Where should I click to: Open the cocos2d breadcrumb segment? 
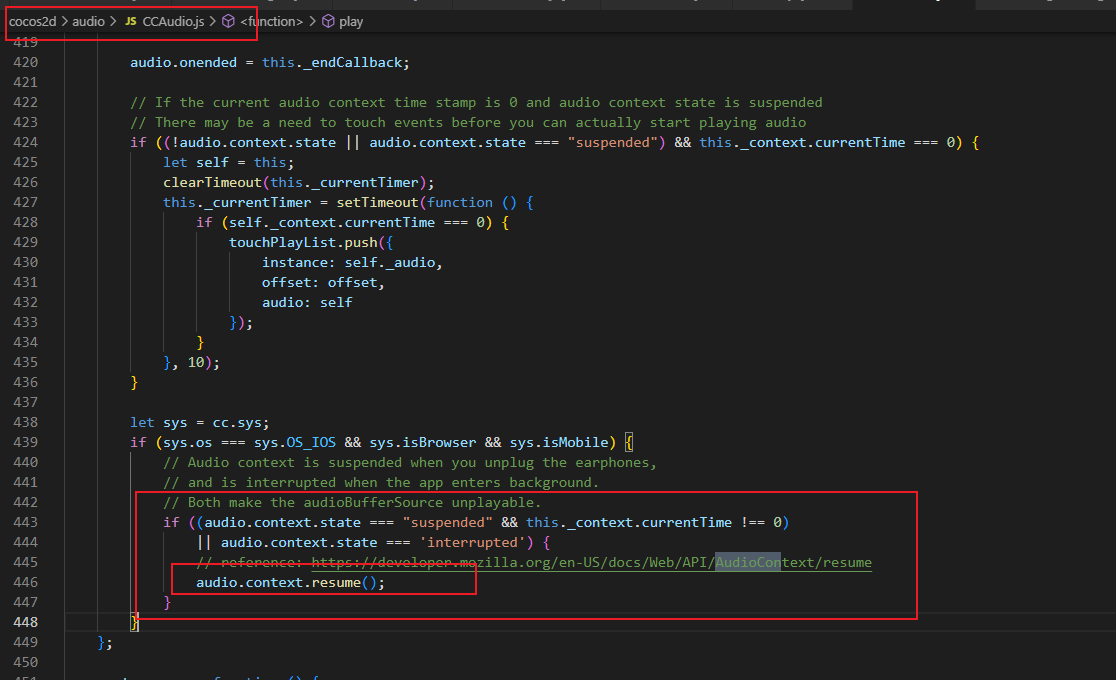[x=33, y=21]
